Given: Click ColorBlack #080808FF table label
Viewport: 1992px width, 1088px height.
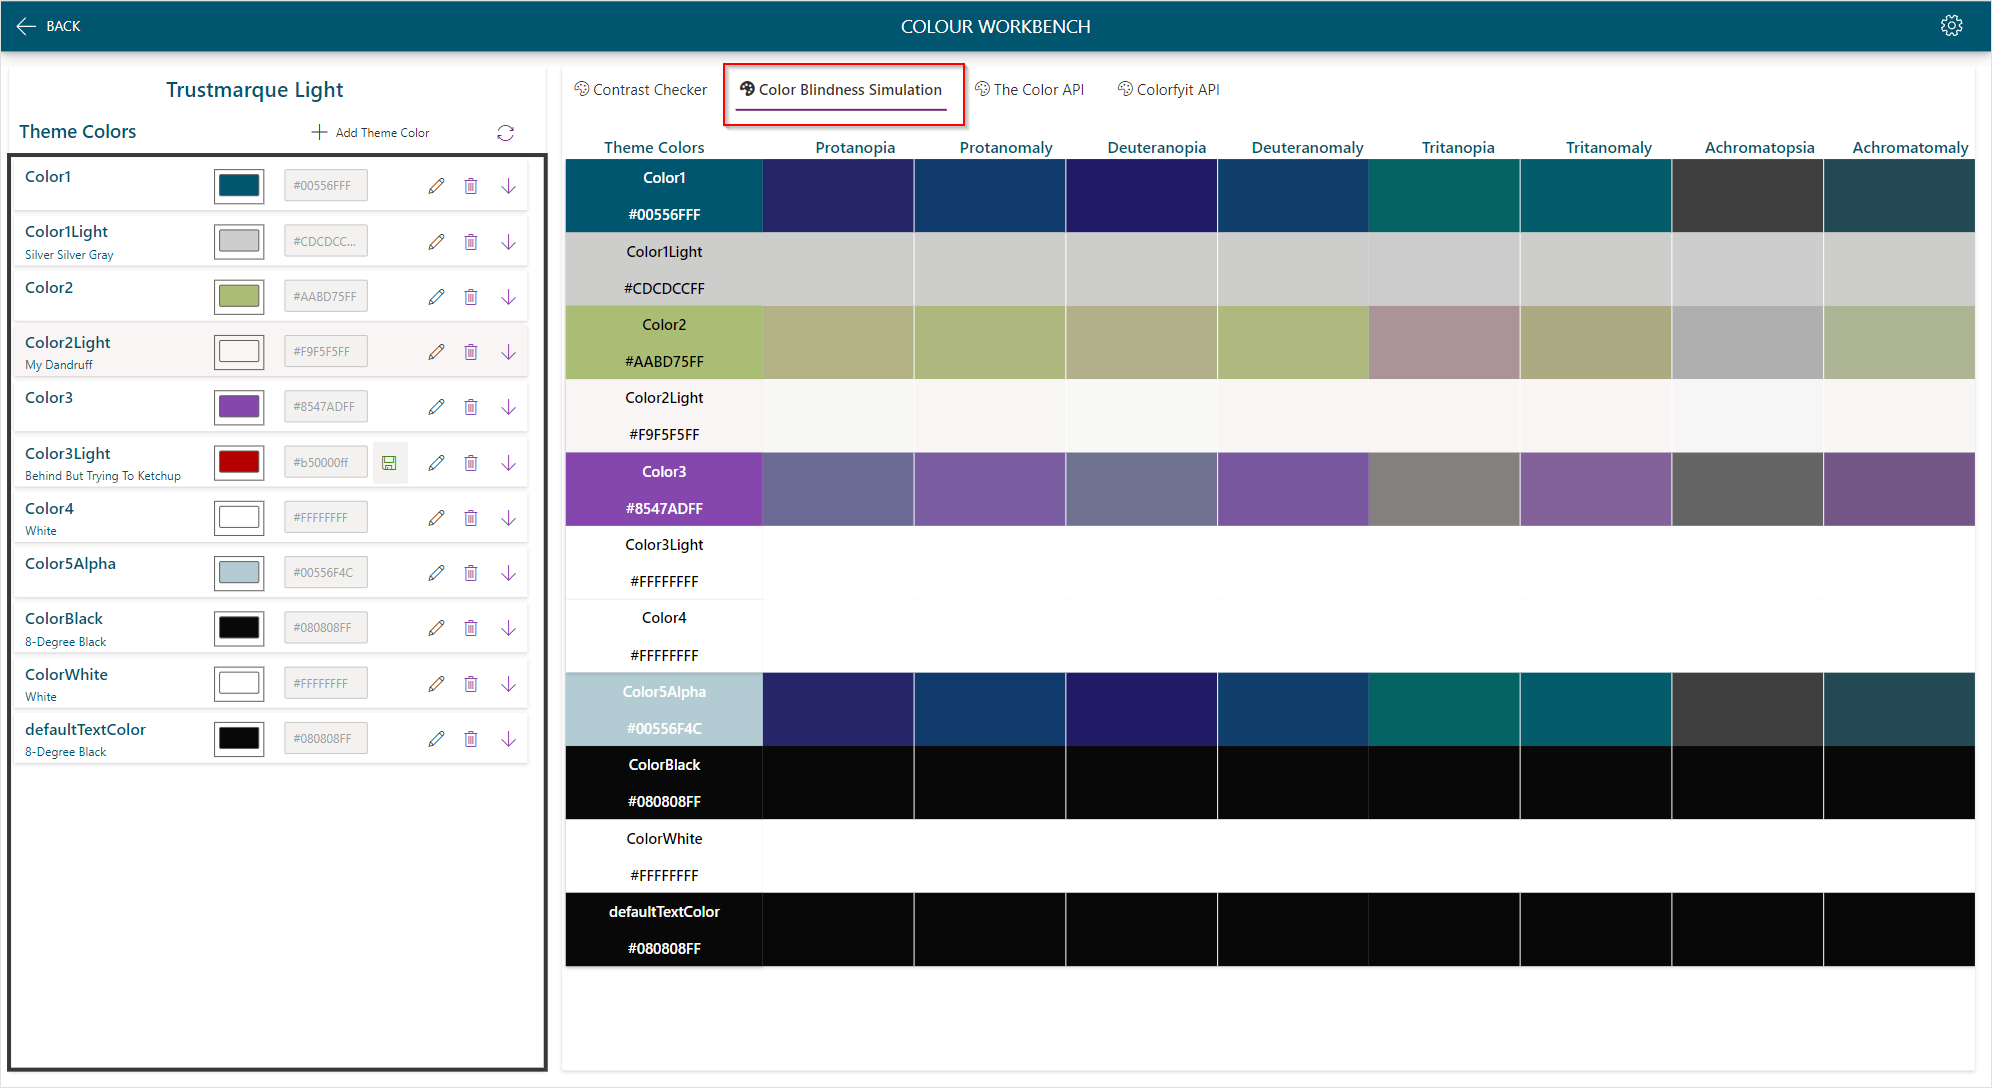Looking at the screenshot, I should pos(664,783).
